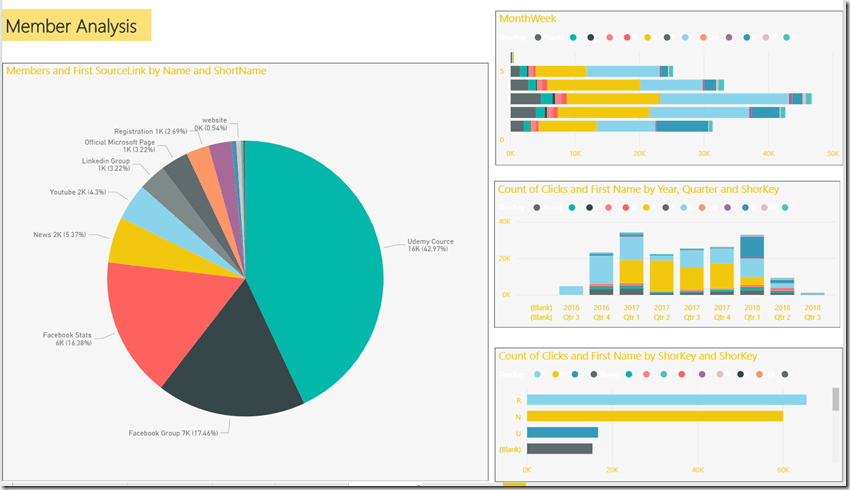Click the 2016 Qtr 3 light blue column
This screenshot has height=490, width=850.
571,290
